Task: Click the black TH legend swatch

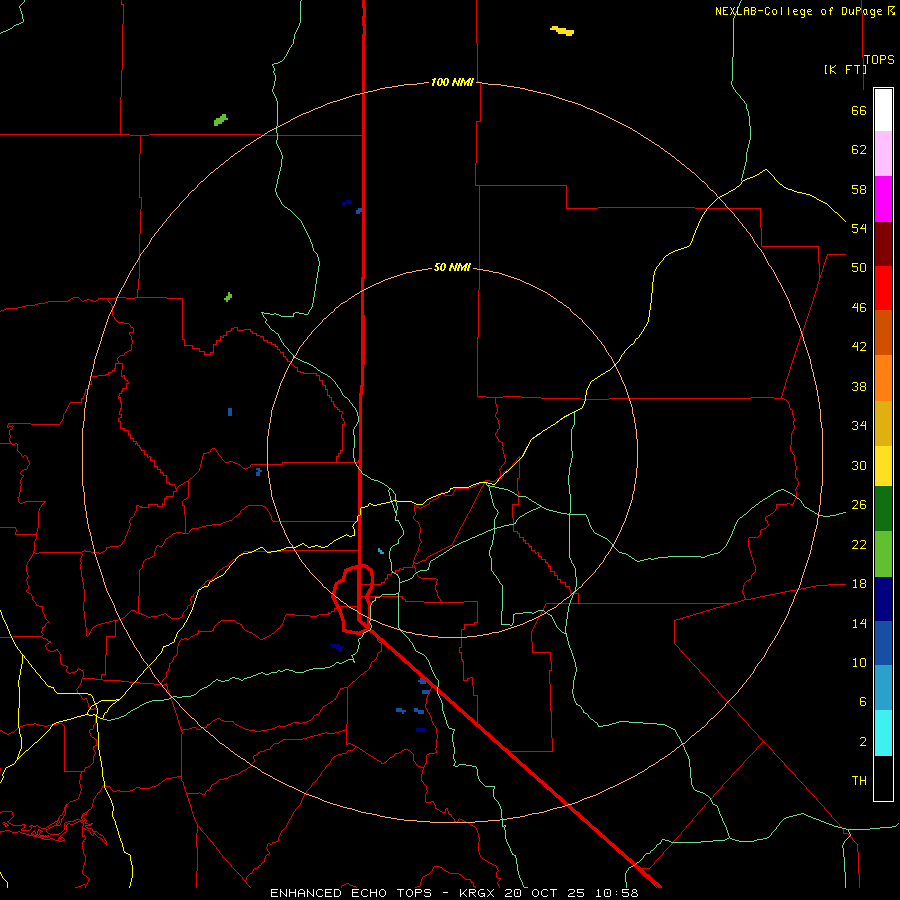Action: pos(883,778)
